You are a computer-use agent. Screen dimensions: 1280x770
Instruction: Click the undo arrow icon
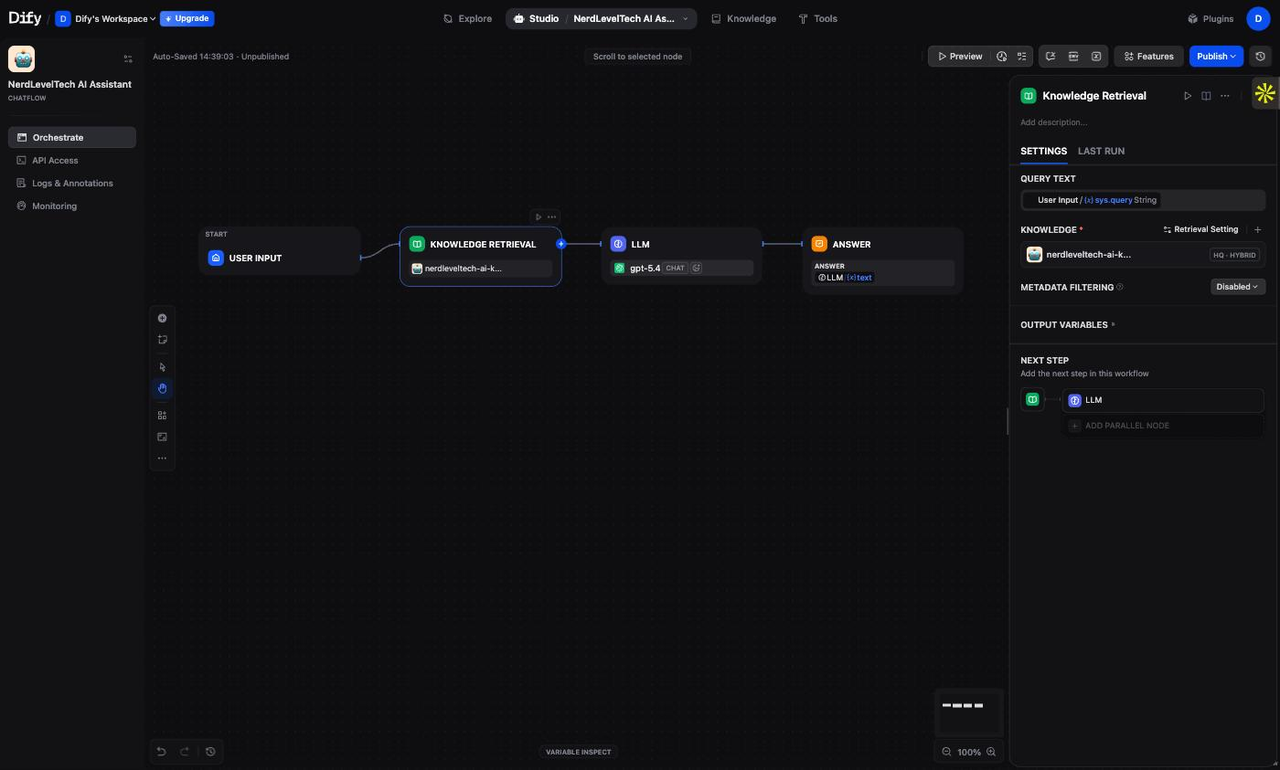(x=162, y=752)
